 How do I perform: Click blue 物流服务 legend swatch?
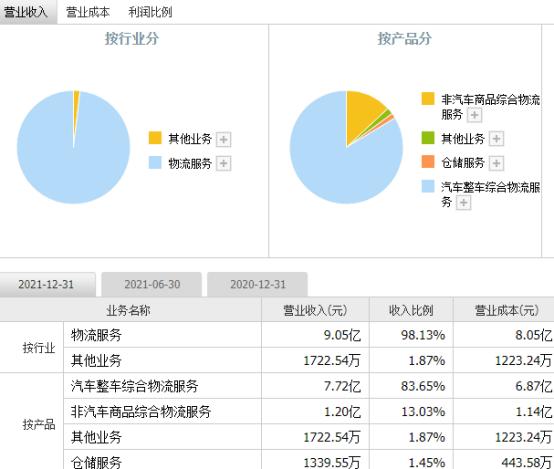pos(155,163)
